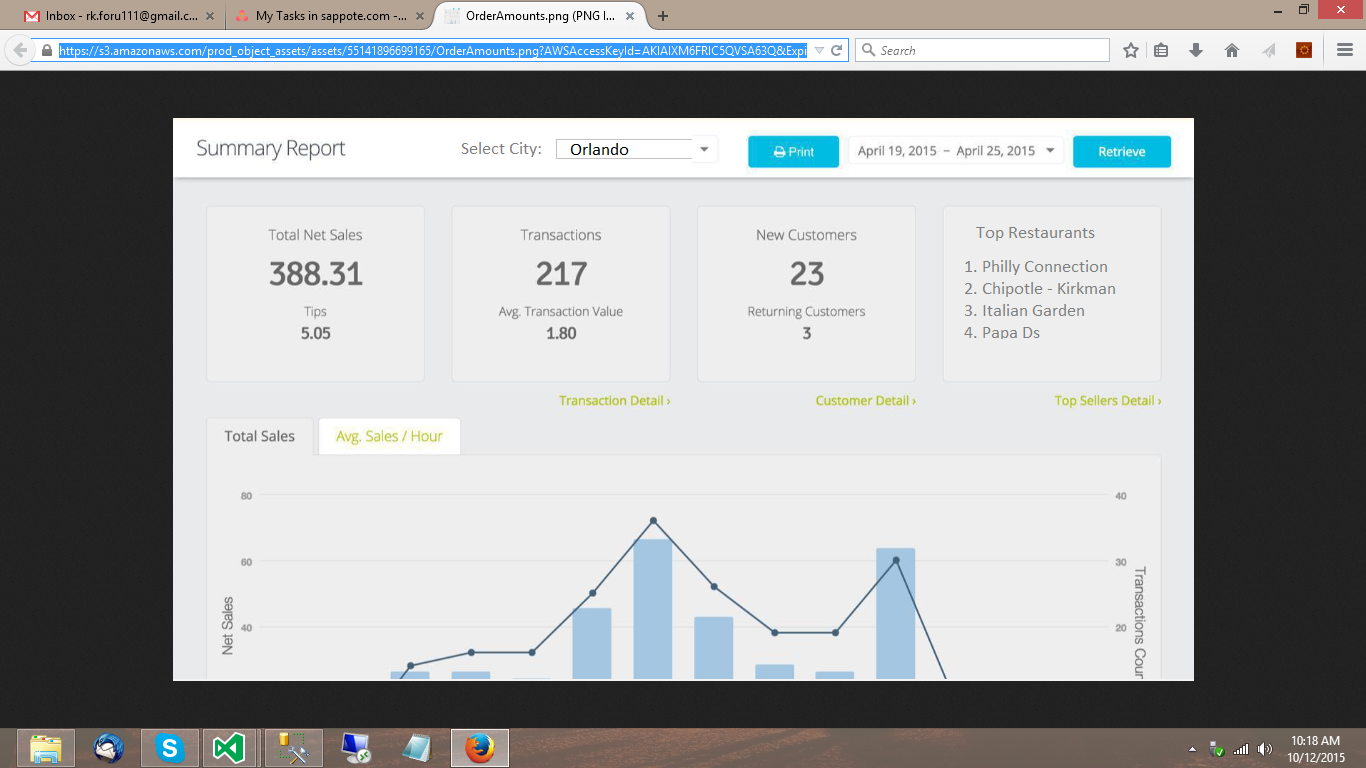Open Thunderbird from the taskbar

coord(109,747)
